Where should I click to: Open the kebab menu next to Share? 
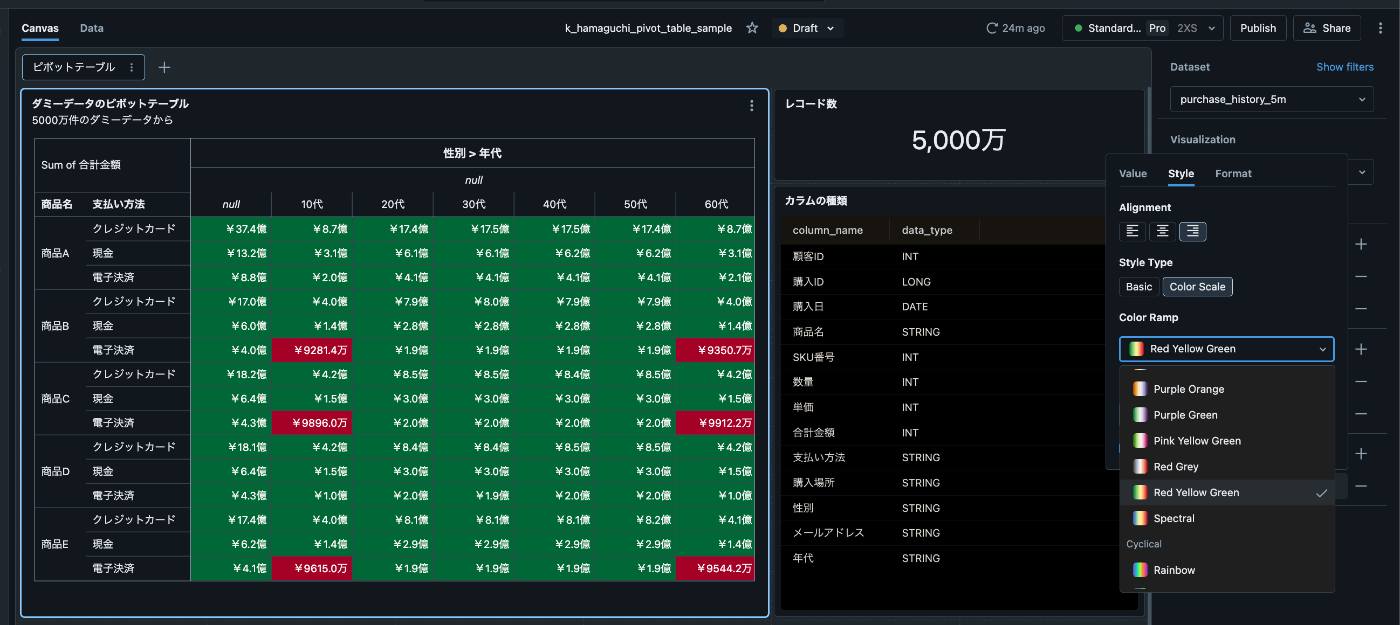(x=1381, y=28)
